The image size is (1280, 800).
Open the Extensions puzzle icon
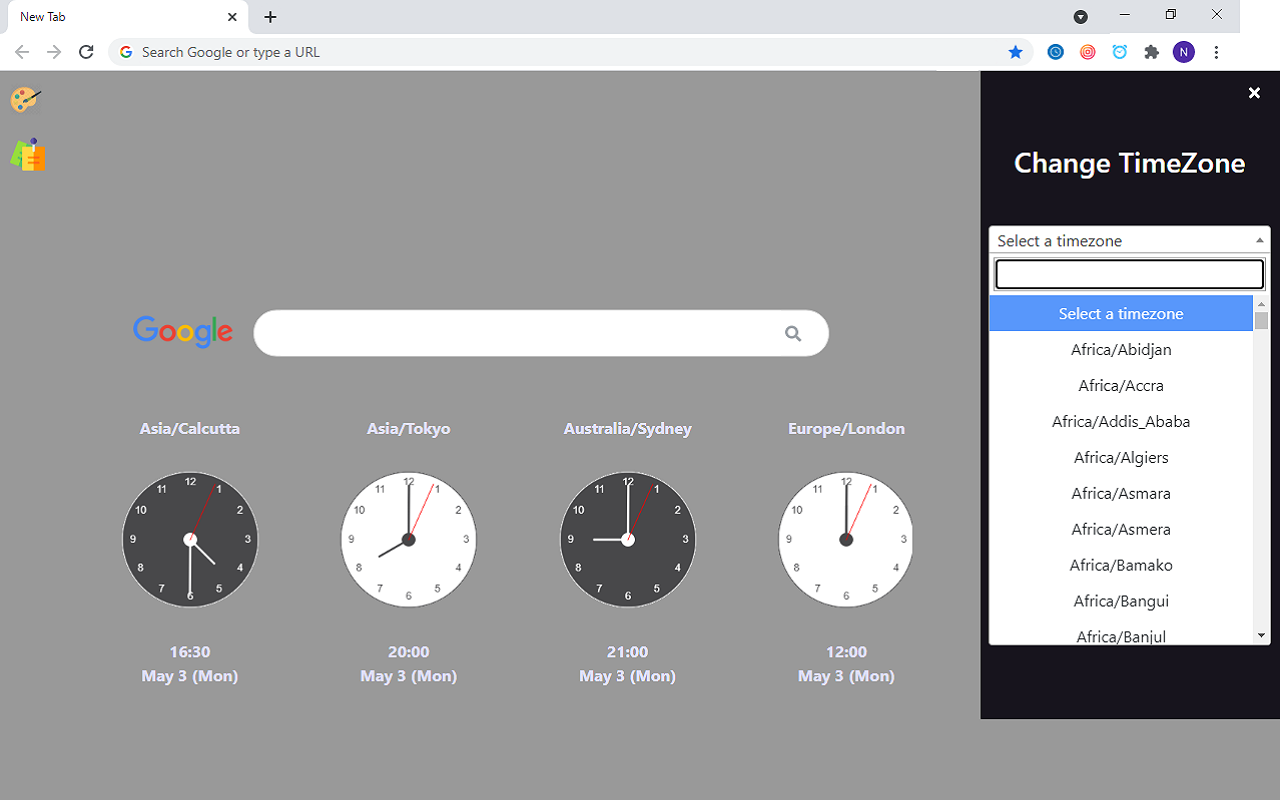pos(1151,51)
